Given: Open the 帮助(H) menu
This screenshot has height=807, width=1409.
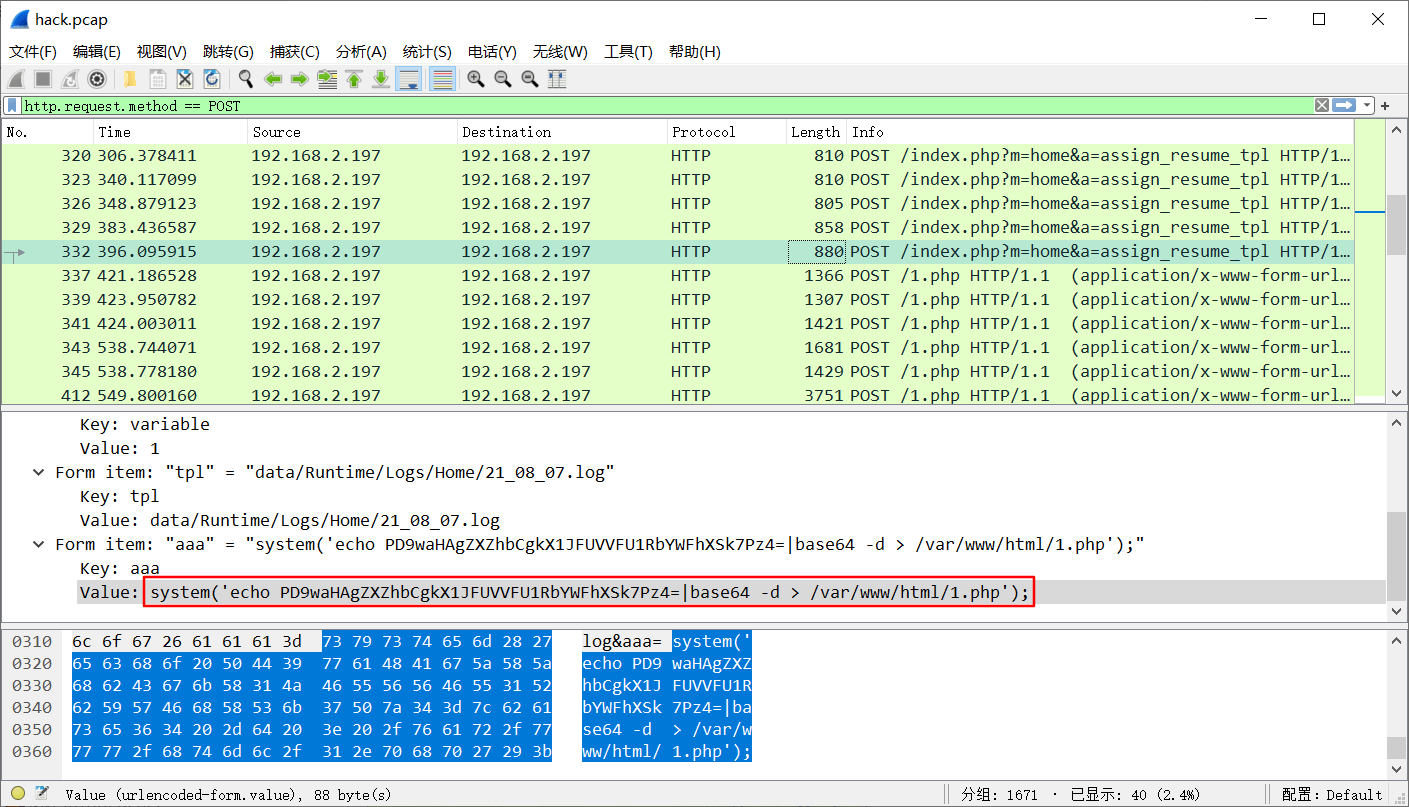Looking at the screenshot, I should click(695, 52).
